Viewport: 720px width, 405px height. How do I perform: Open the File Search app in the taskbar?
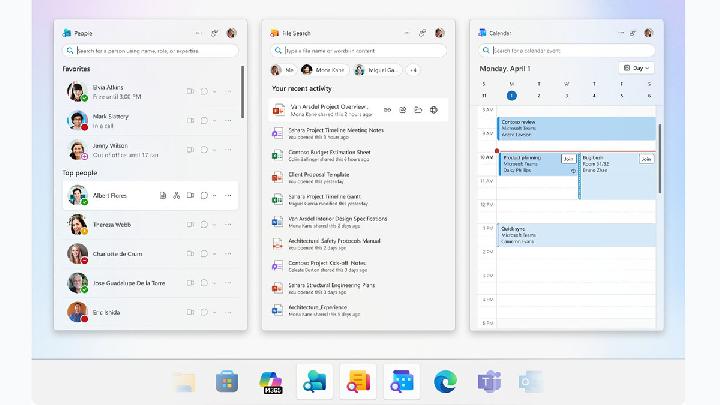pyautogui.click(x=358, y=381)
